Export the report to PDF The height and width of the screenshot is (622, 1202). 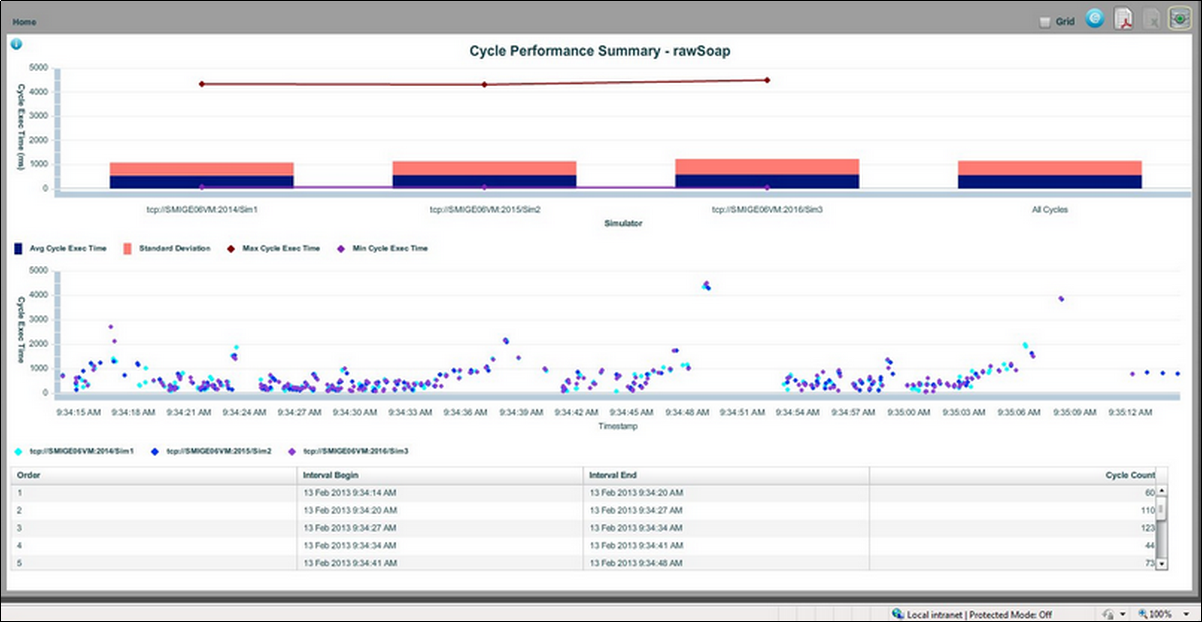point(1123,17)
